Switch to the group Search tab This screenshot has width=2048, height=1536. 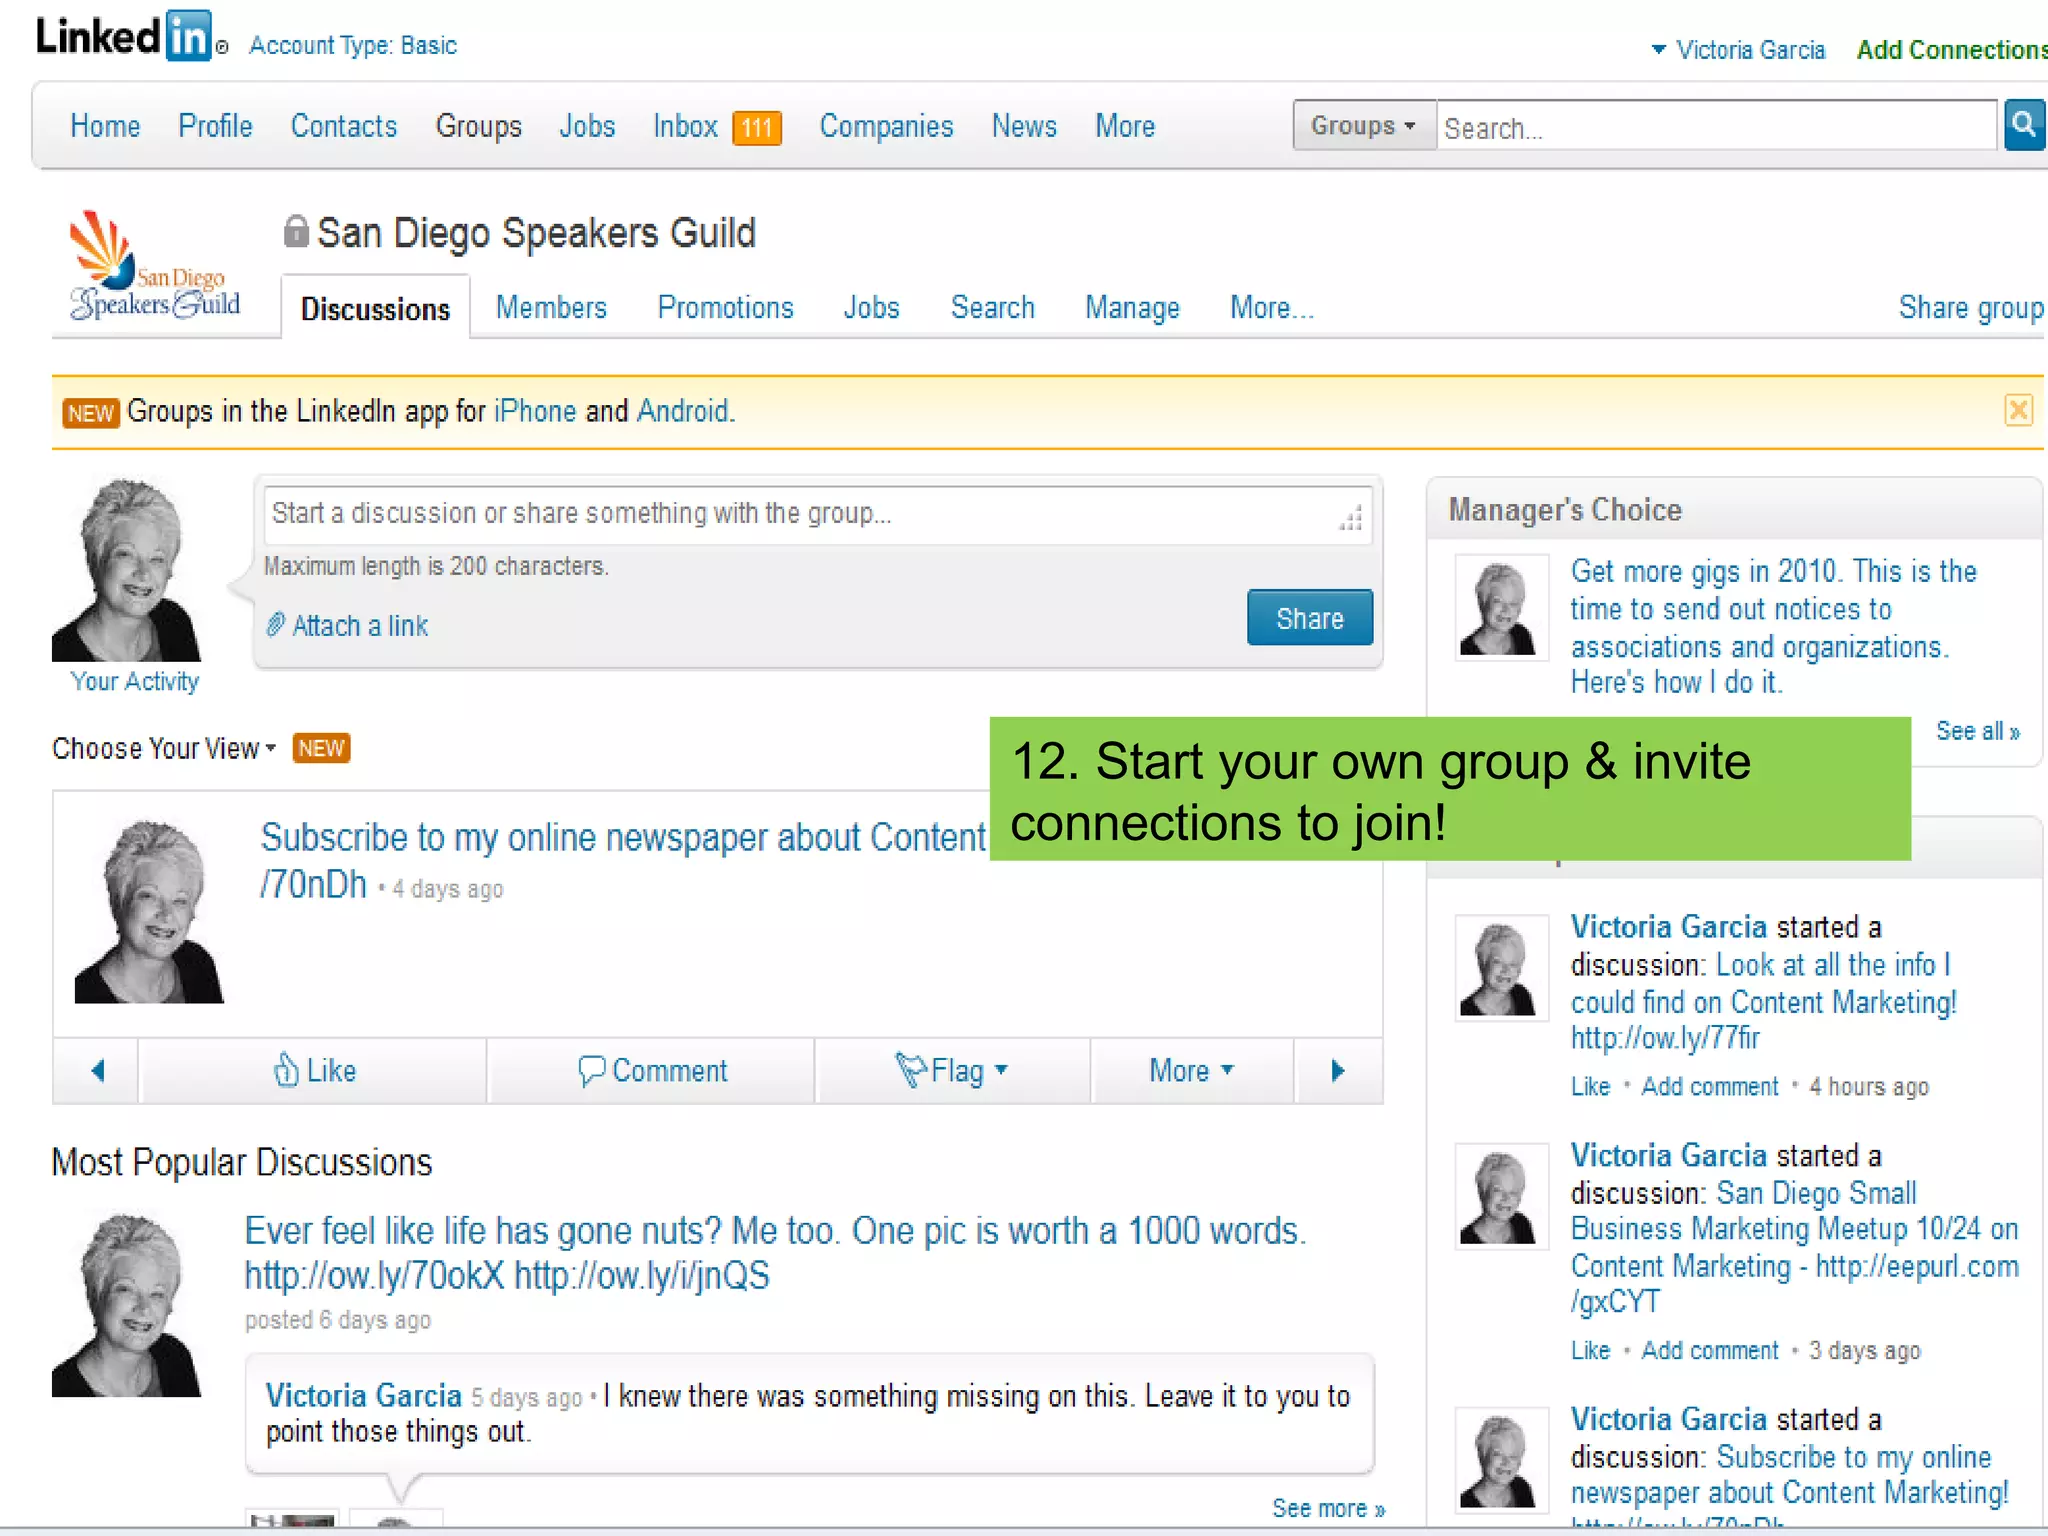(992, 307)
